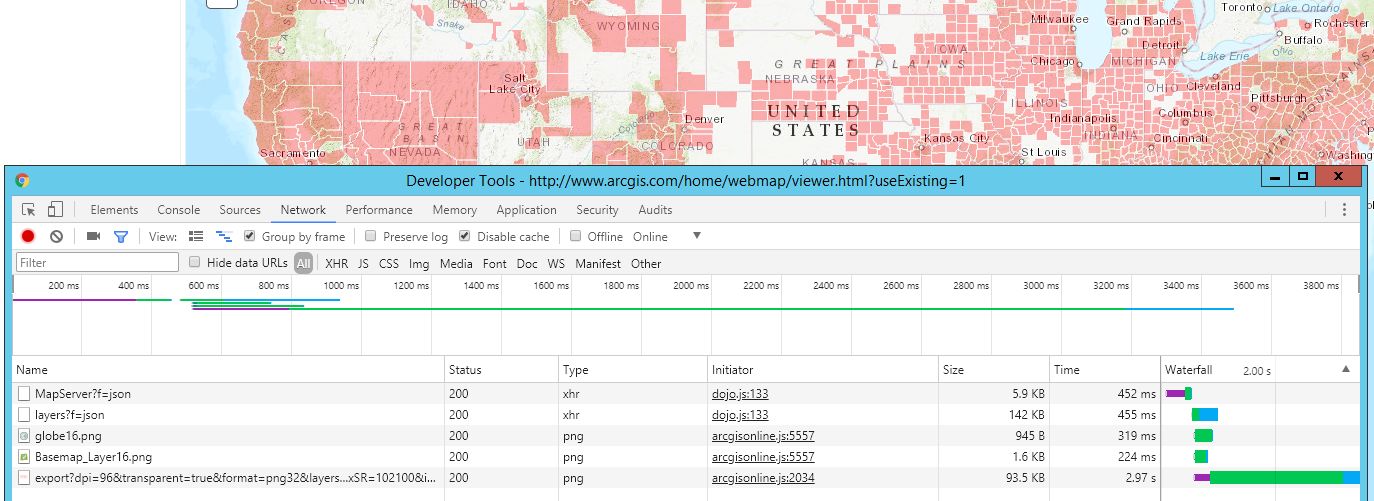Open the network throttling dropdown arrow
Screen dimensions: 1374x501
(697, 236)
